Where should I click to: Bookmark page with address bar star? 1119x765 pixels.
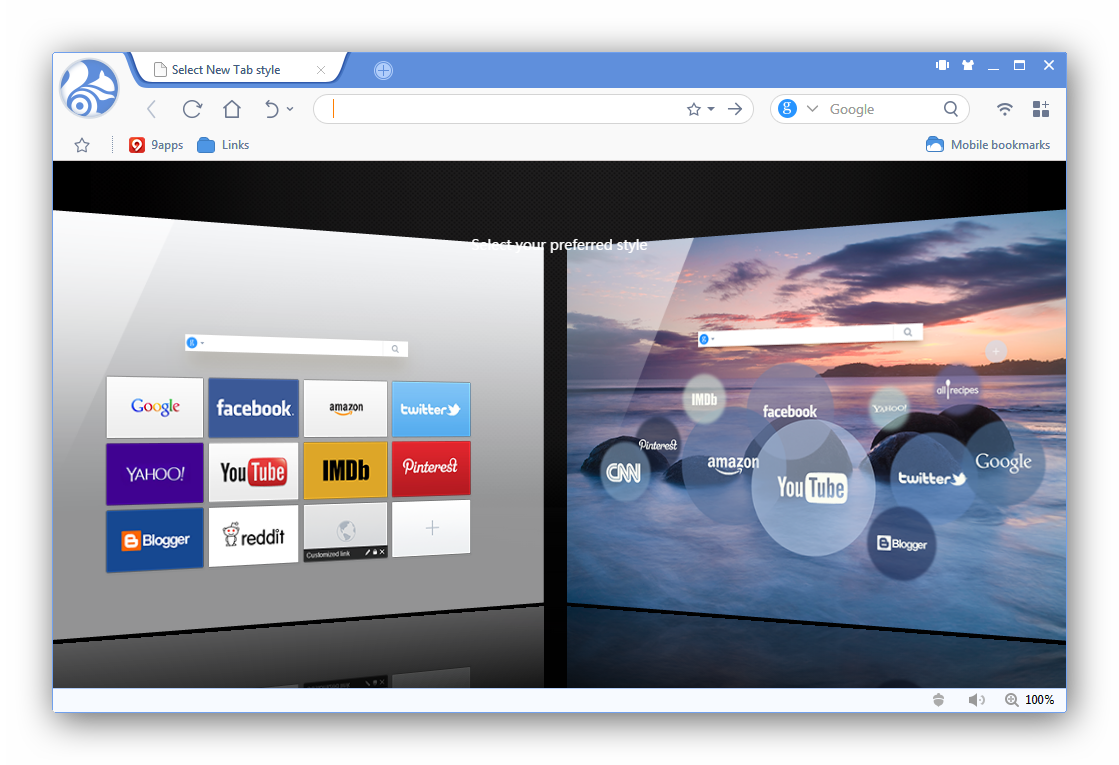click(x=694, y=109)
